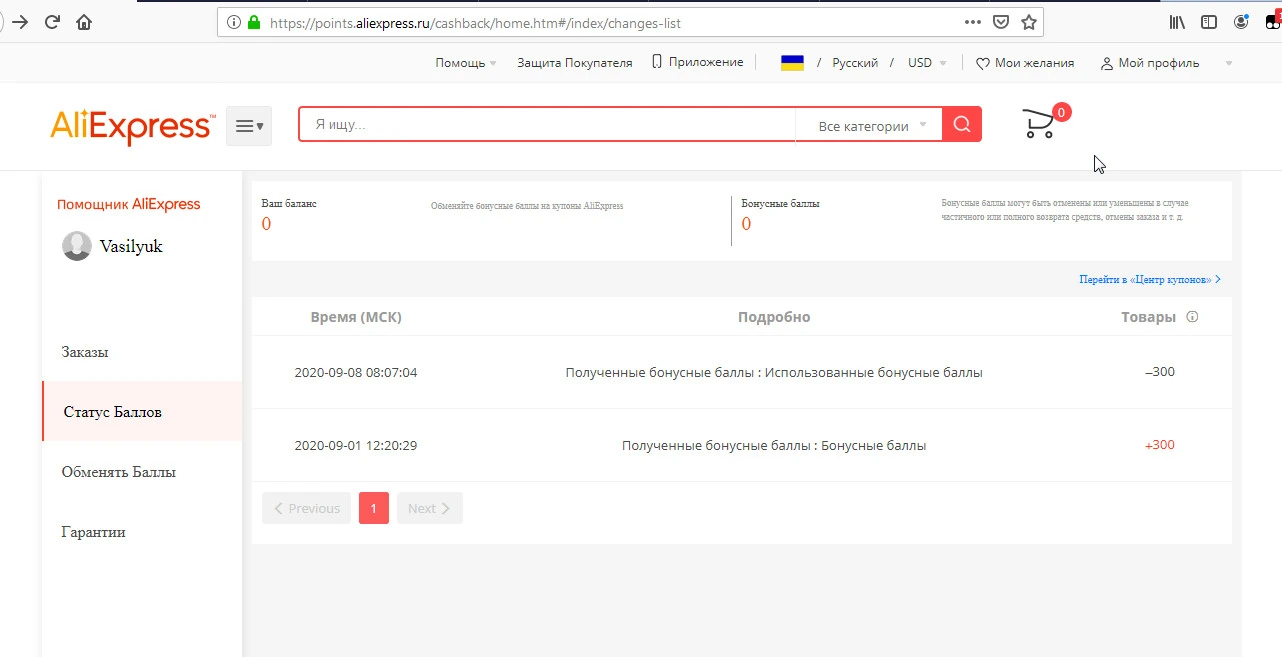Screen dimensions: 1282x657
Task: Go to browser home page icon
Action: click(x=84, y=22)
